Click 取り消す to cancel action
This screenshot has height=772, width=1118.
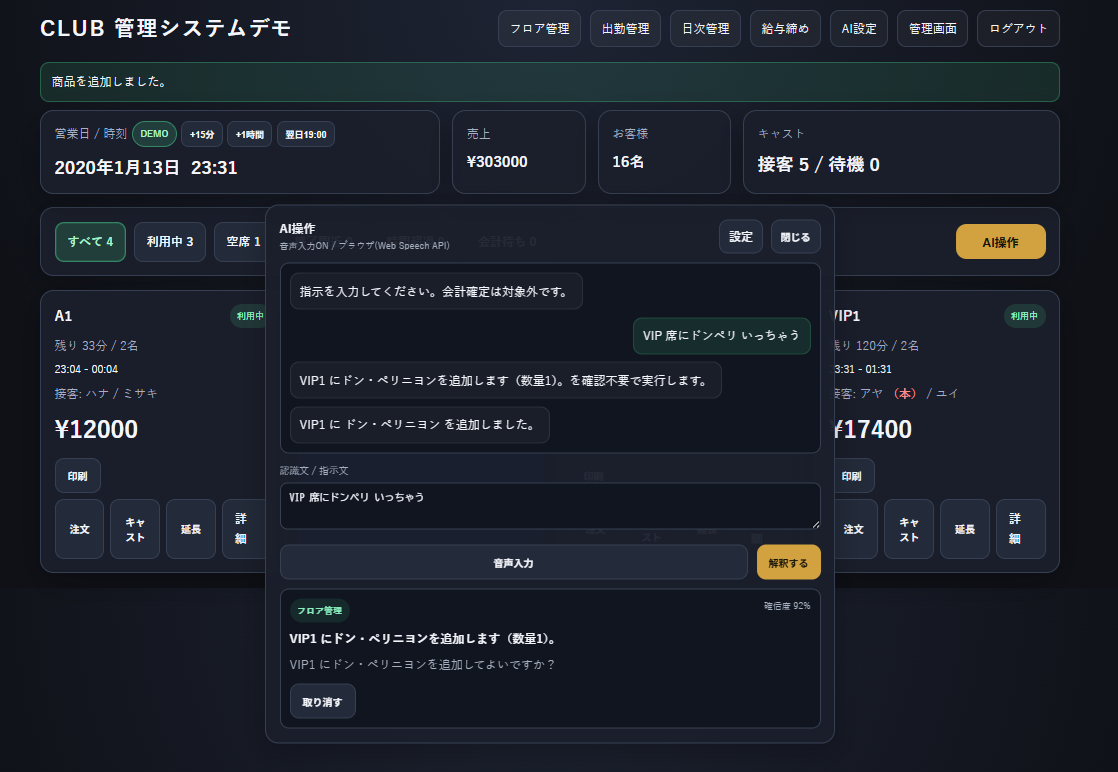point(322,701)
